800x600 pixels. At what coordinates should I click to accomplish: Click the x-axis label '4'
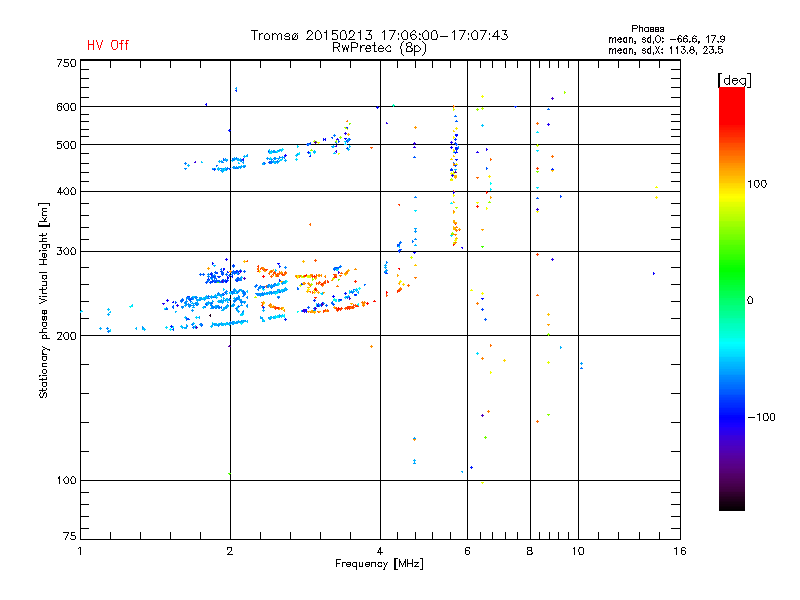pyautogui.click(x=380, y=552)
